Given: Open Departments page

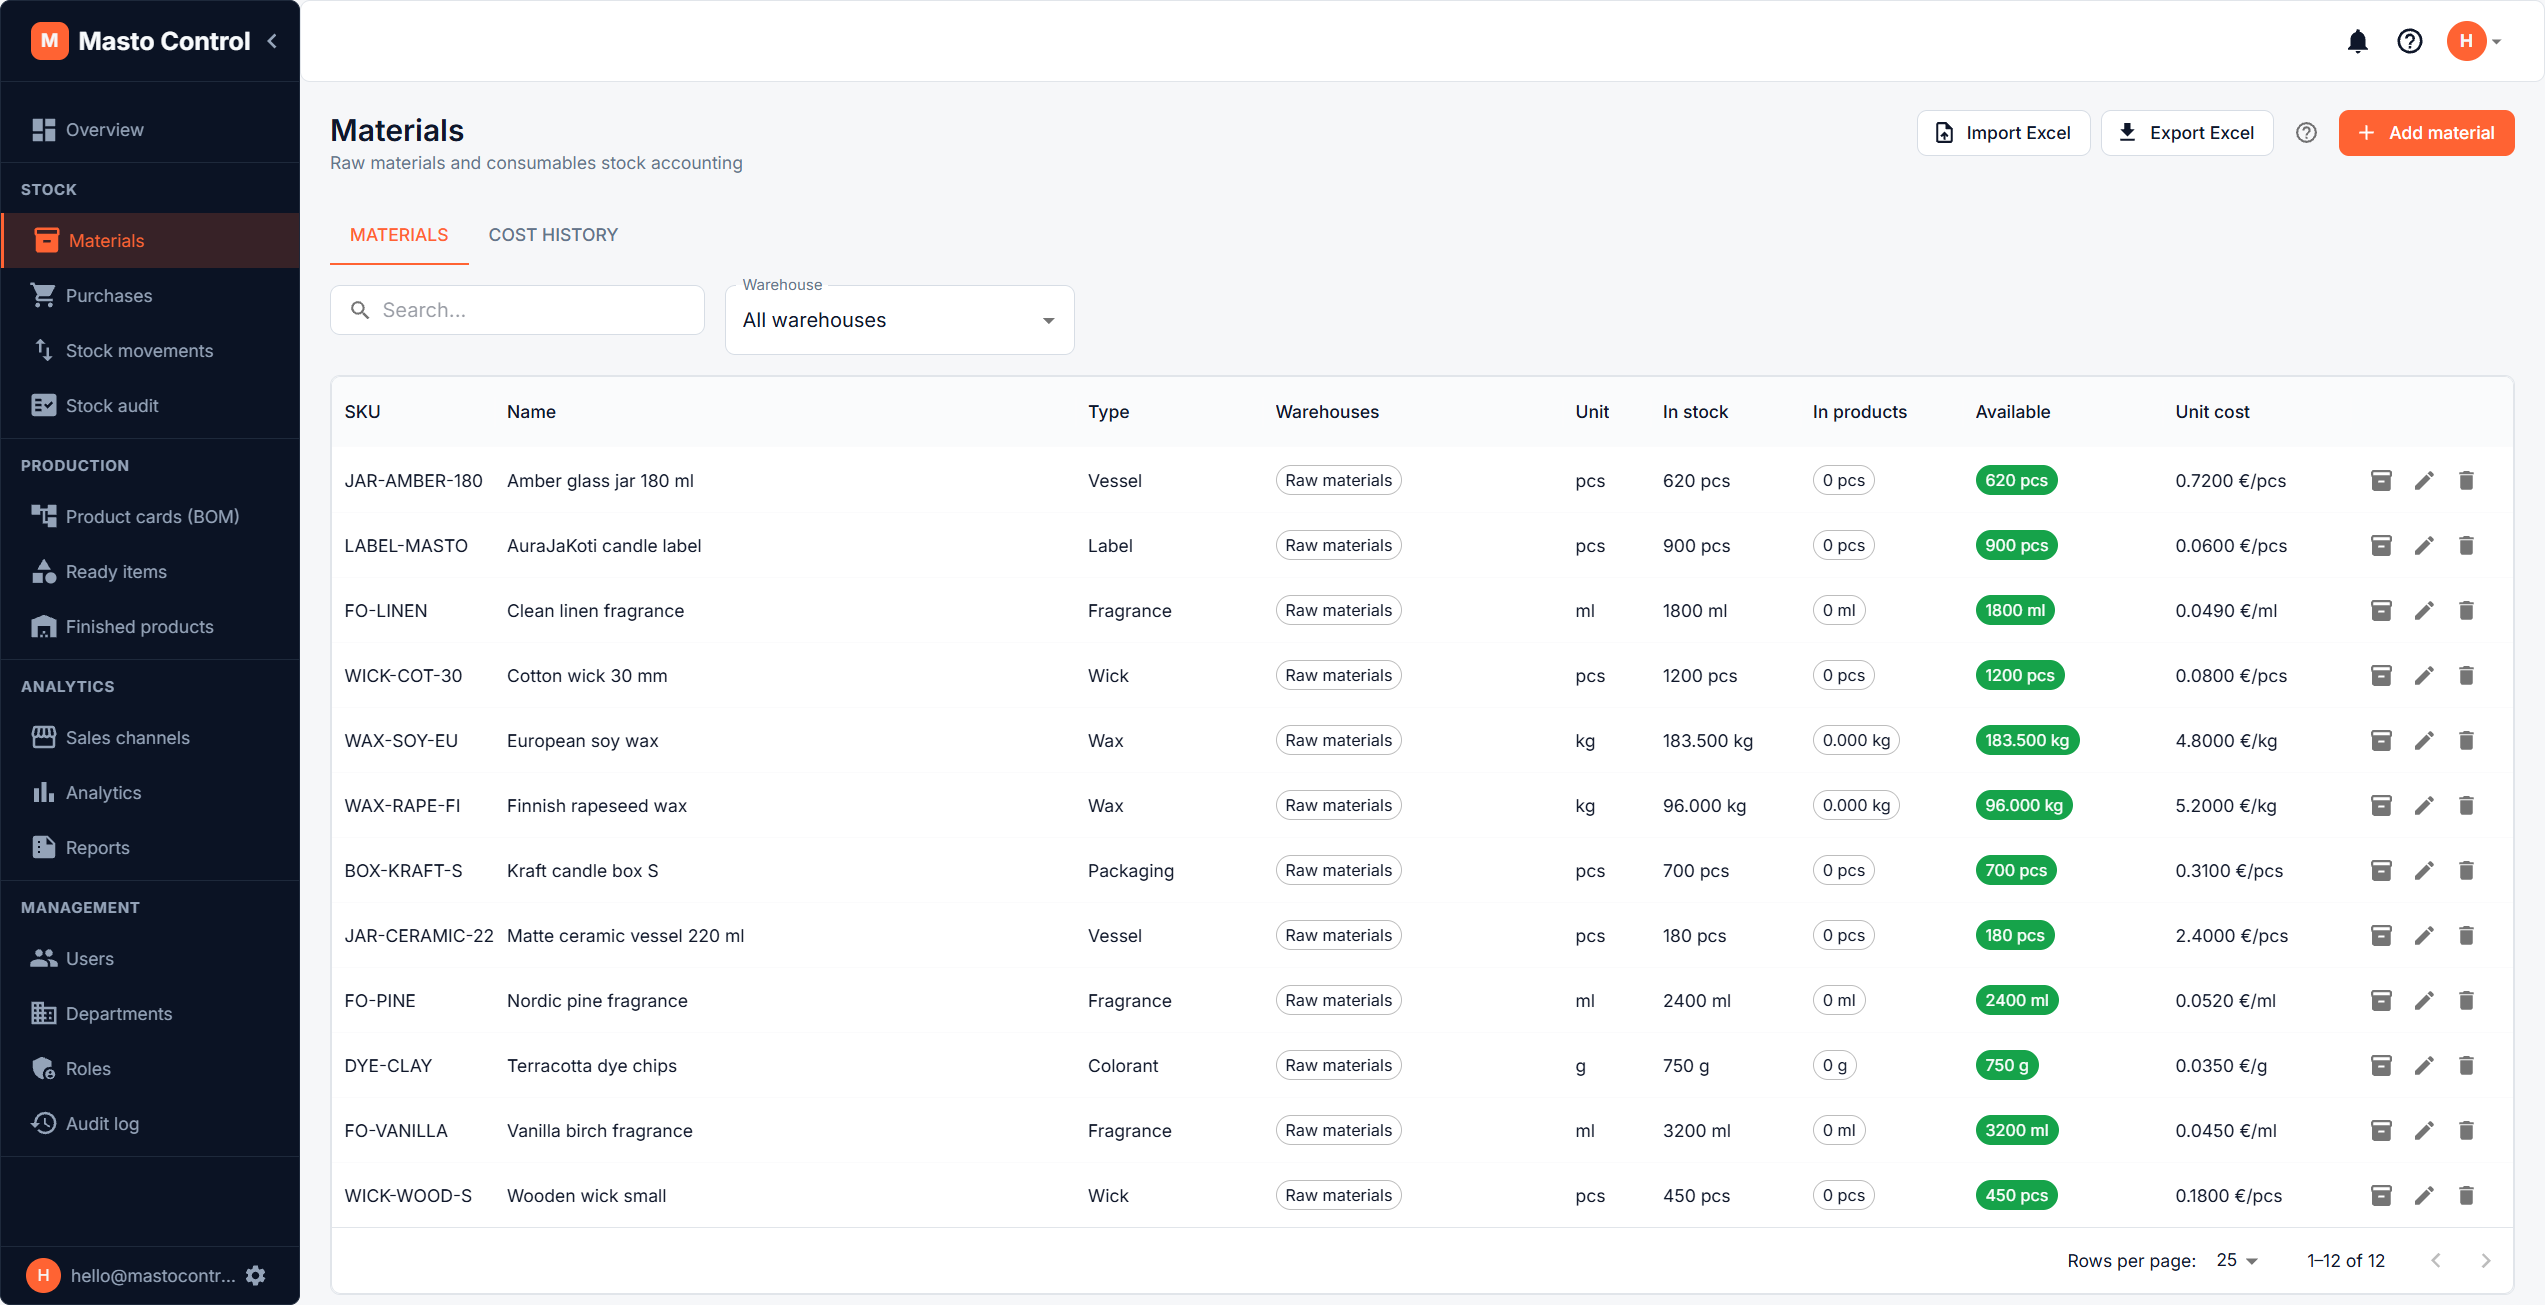Looking at the screenshot, I should click(150, 1014).
